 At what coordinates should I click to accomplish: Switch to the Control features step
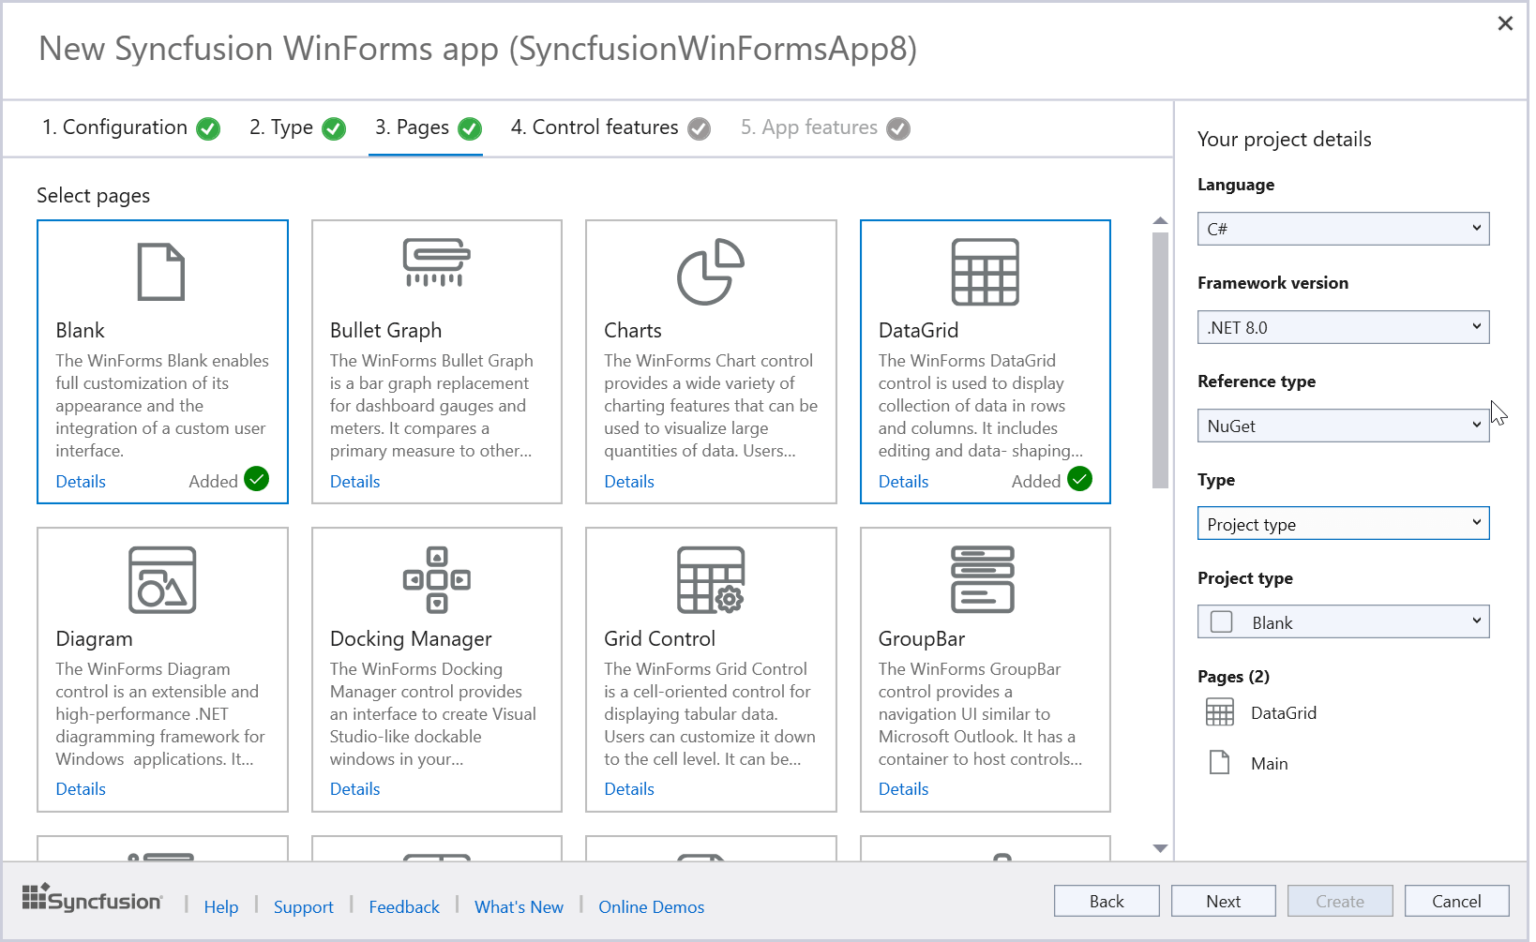[594, 127]
